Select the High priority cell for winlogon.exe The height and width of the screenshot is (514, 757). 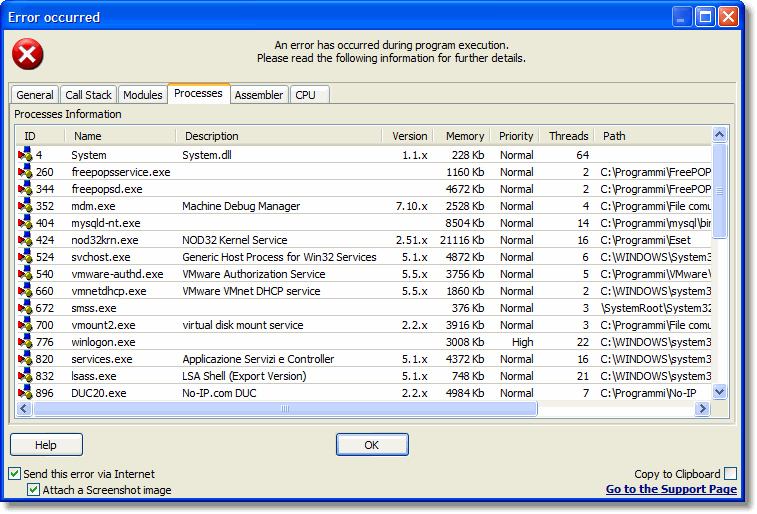tap(522, 342)
